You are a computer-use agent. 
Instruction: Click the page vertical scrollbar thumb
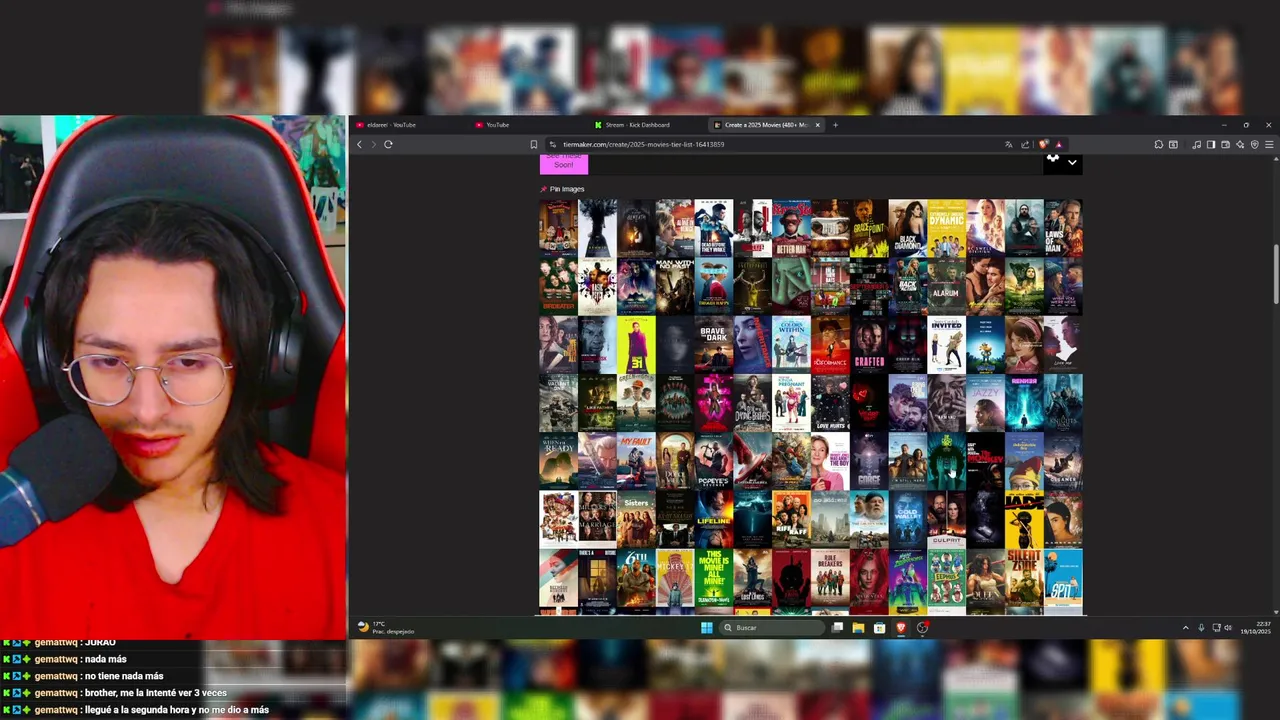coord(1275,272)
